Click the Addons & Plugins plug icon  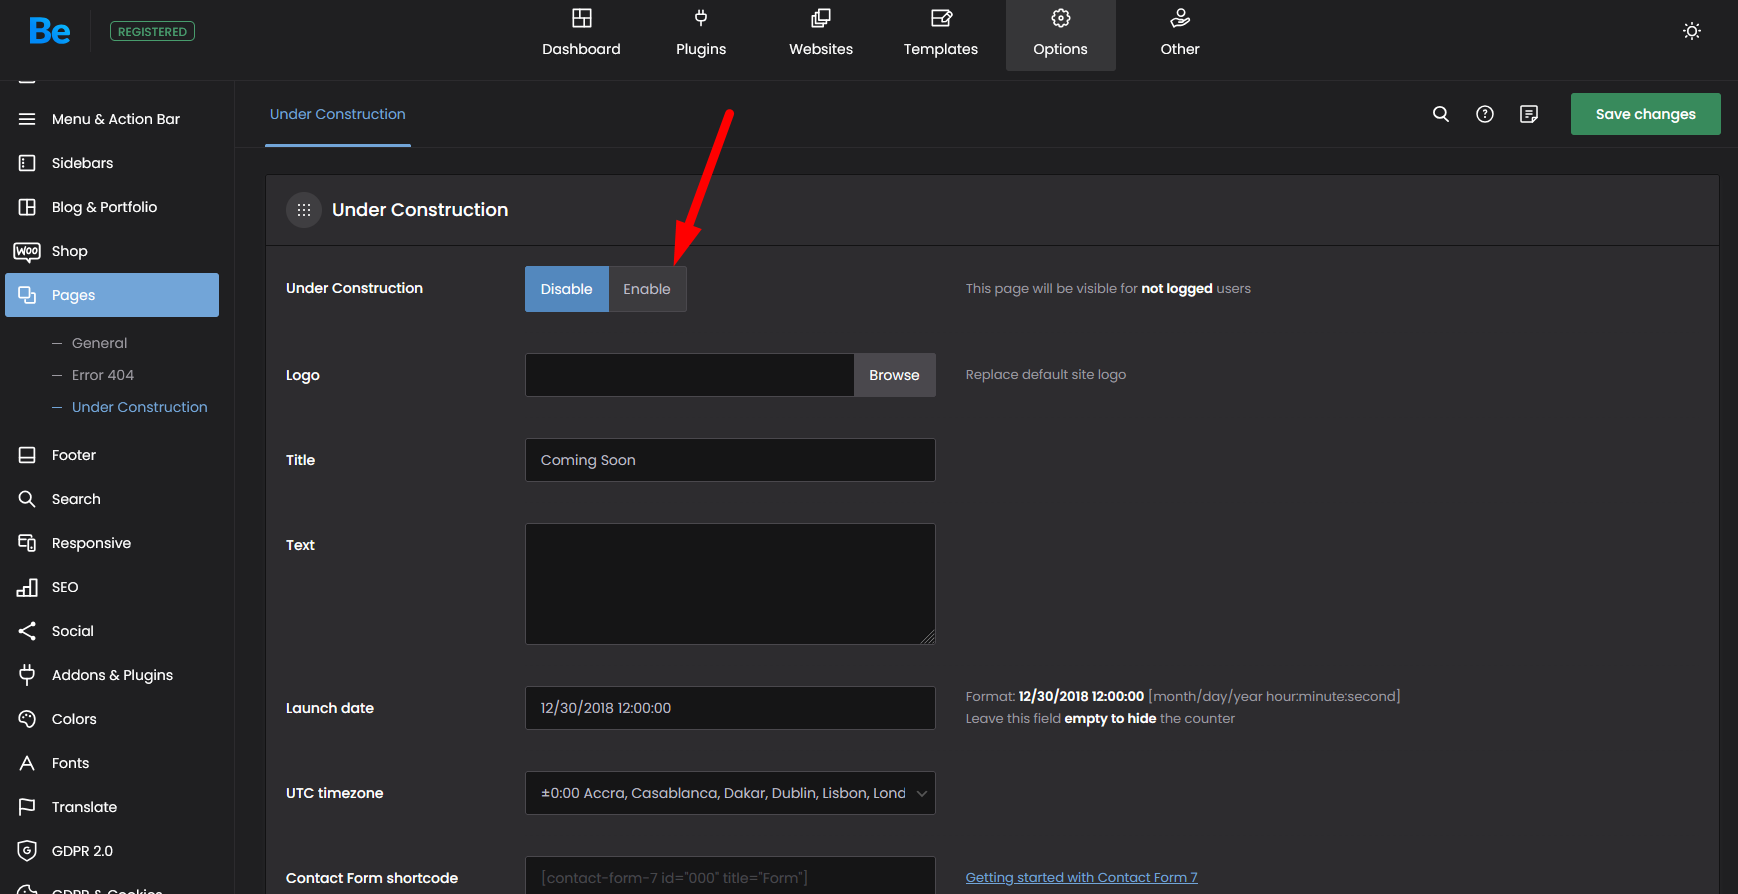coord(27,675)
